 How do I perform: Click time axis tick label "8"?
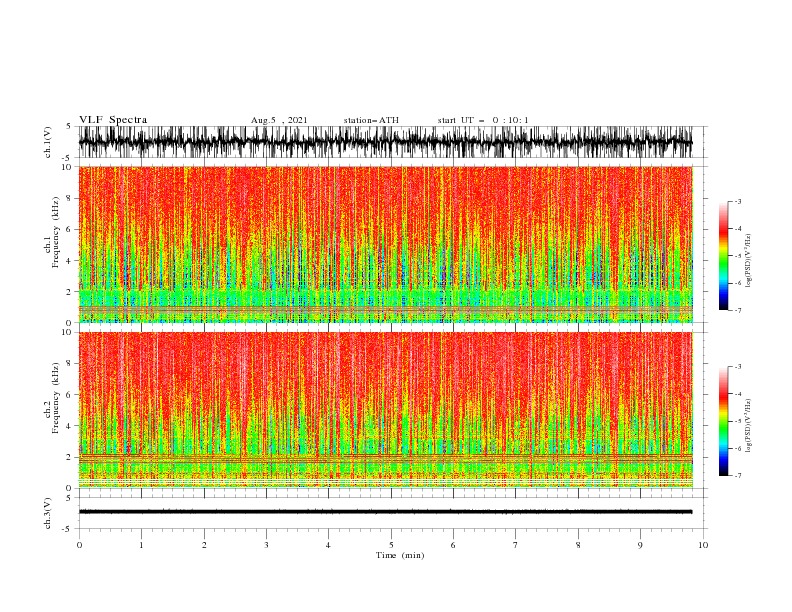click(x=578, y=545)
